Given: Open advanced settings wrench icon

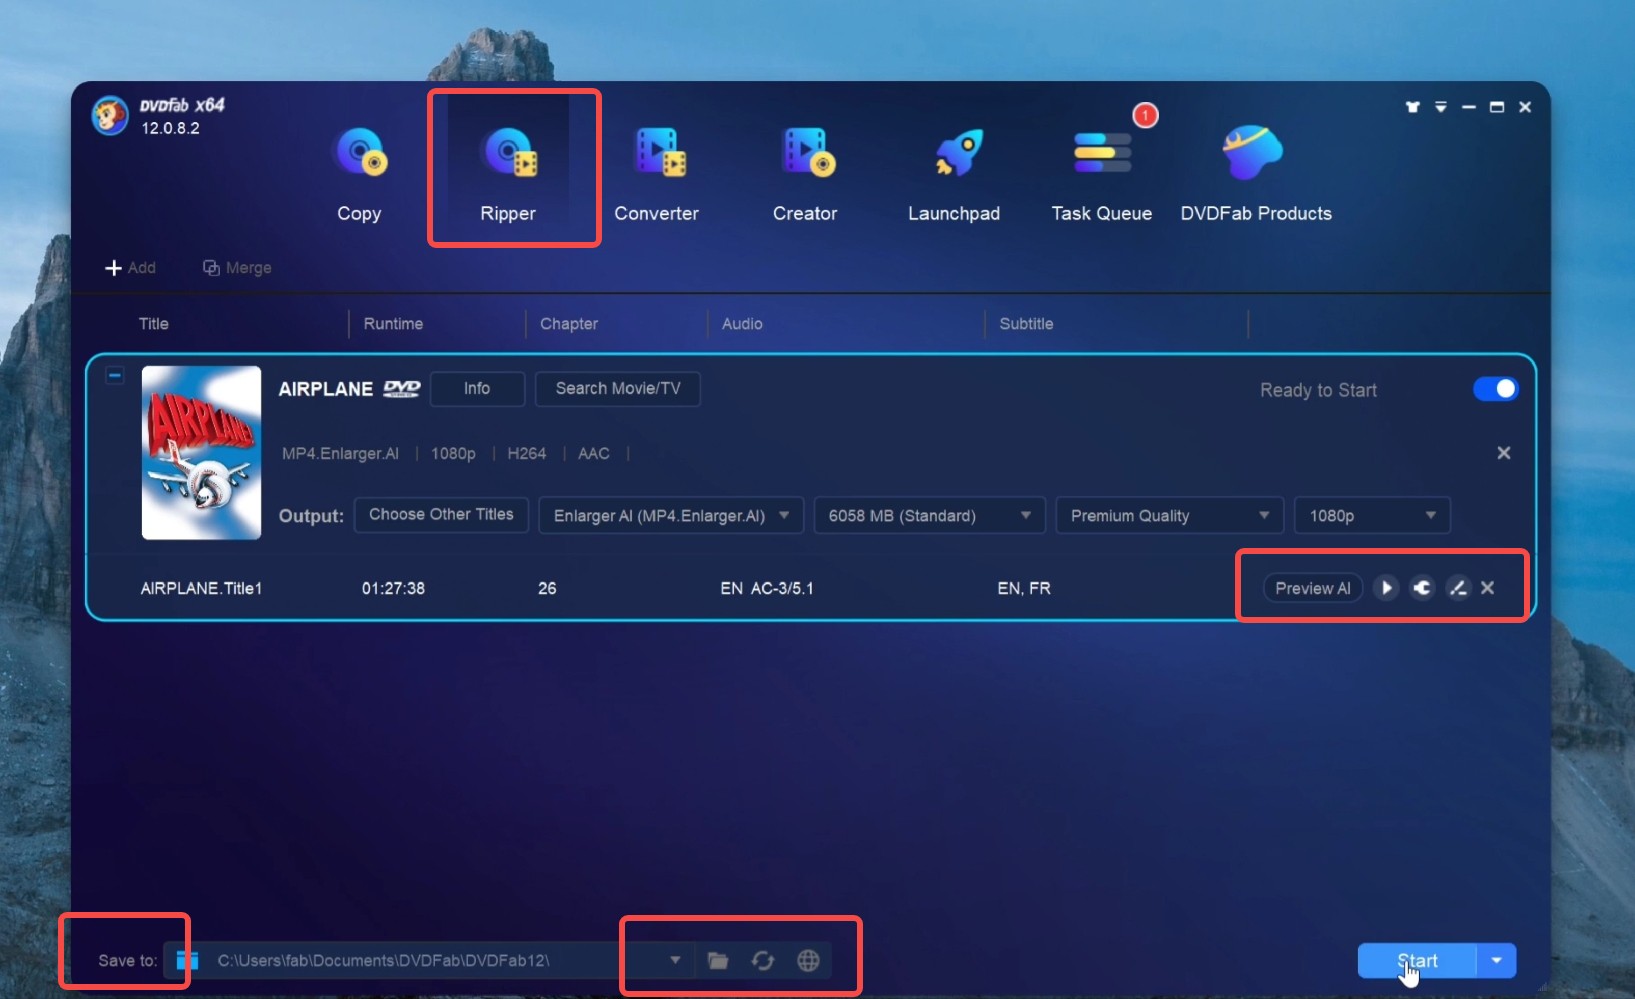Looking at the screenshot, I should 1422,588.
